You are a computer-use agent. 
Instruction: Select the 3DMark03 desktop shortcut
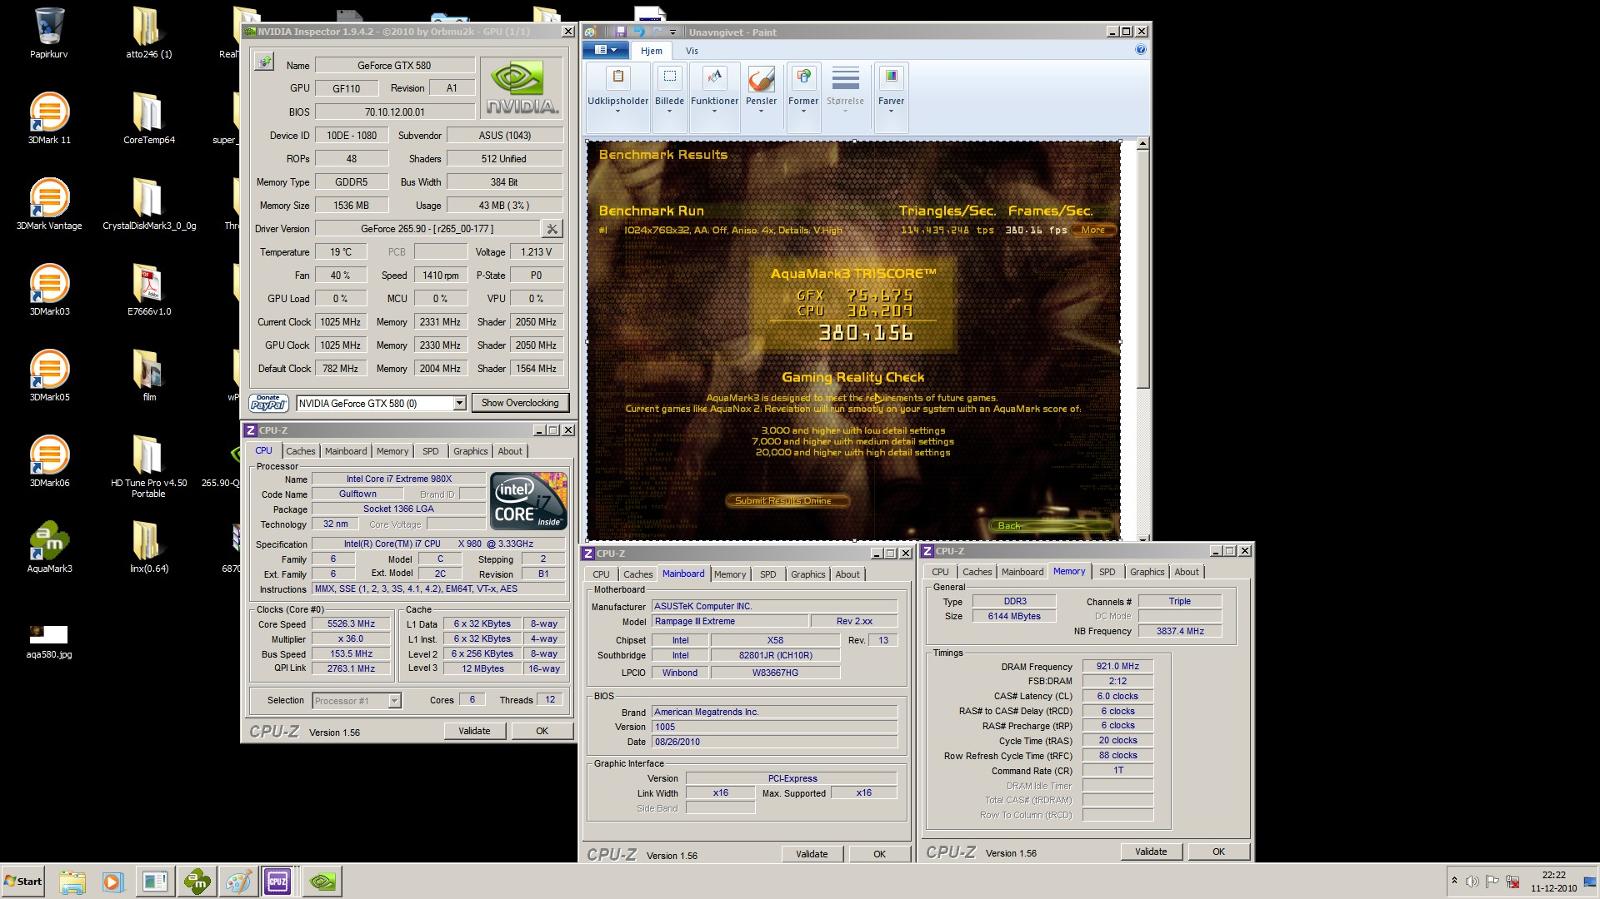(x=49, y=290)
